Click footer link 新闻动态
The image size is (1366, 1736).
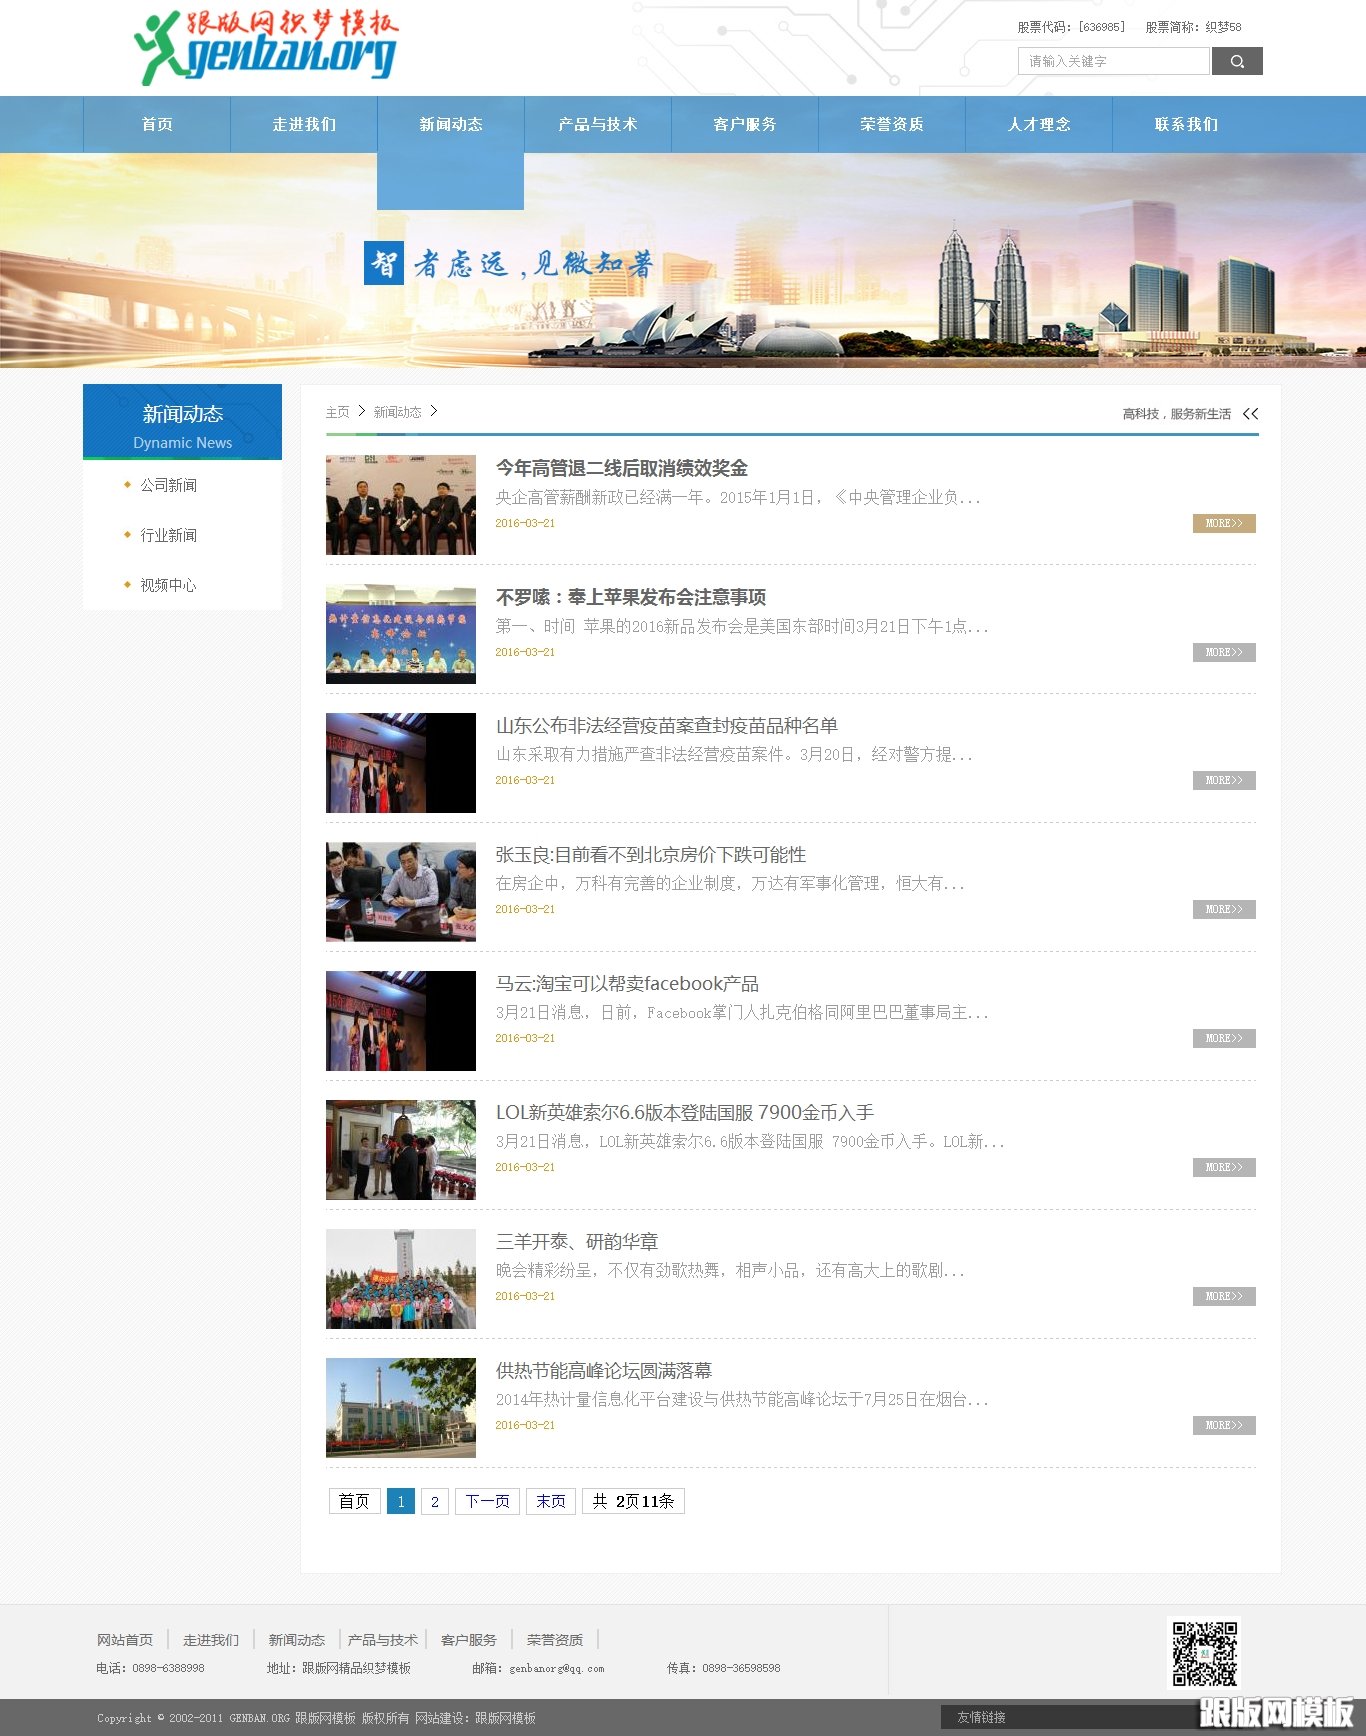point(297,1640)
